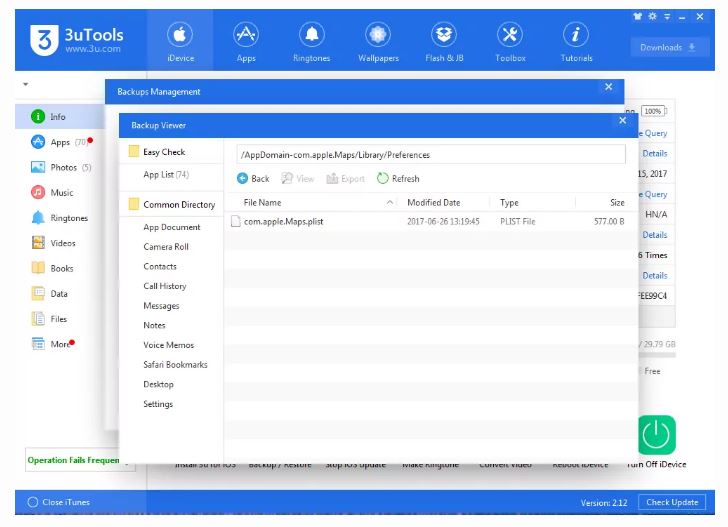728x527 pixels.
Task: Open sidebar Ringtones entry
Action: (x=60, y=218)
